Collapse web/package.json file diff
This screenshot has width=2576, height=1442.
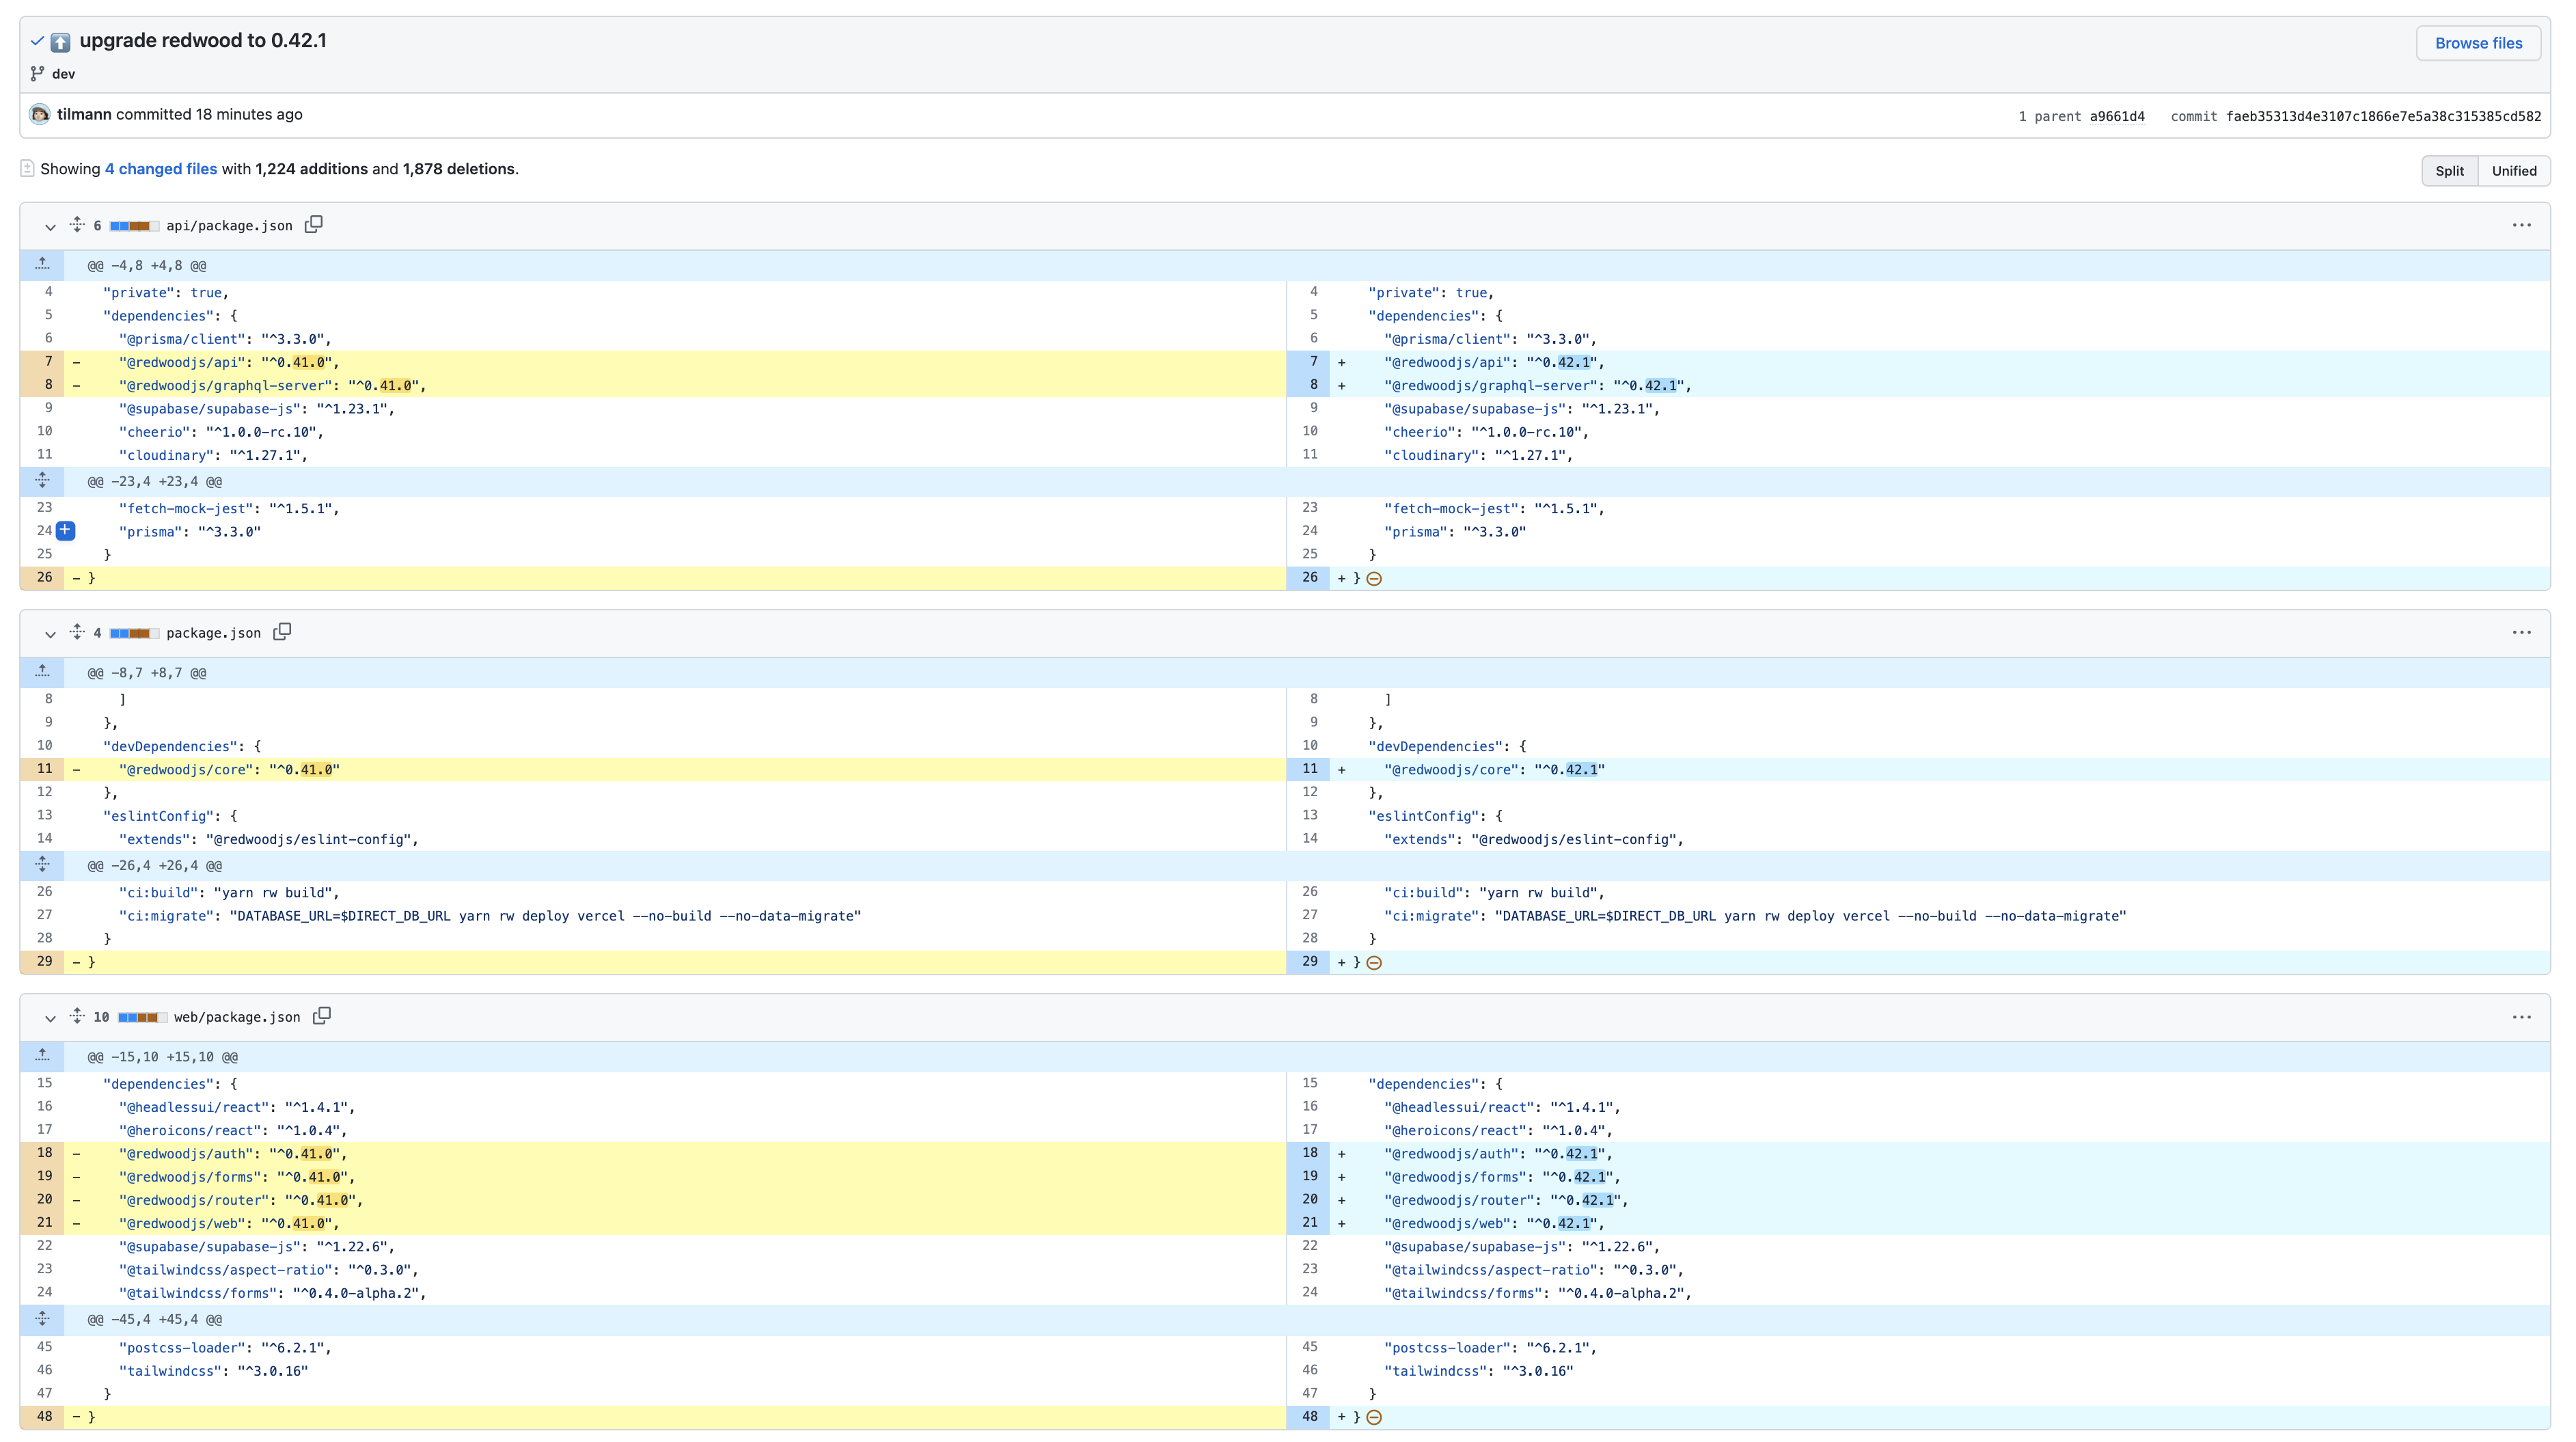[x=50, y=1018]
